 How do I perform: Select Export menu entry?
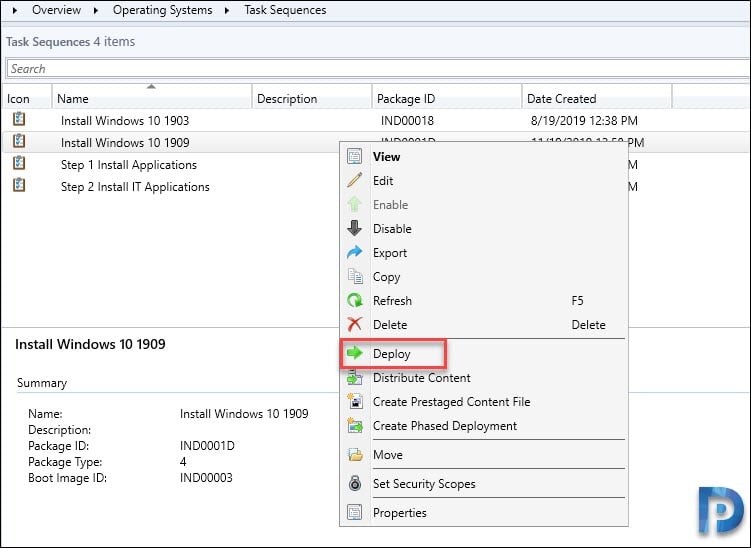point(484,252)
